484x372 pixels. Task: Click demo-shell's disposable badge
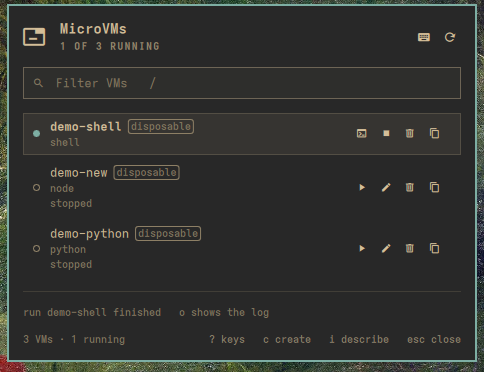[161, 127]
